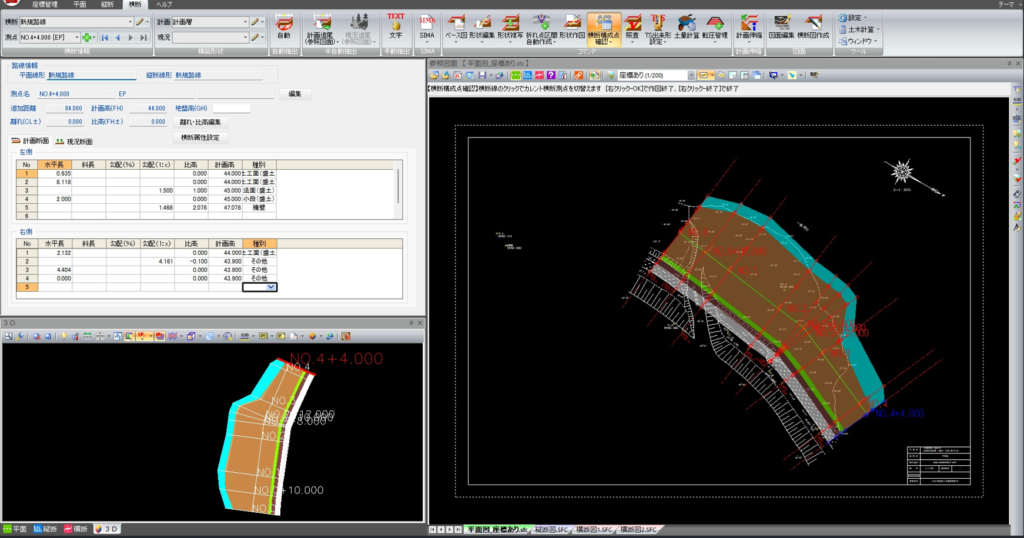Switch to the 平面 ribbon tab
Viewport: 1024px width, 538px height.
(x=79, y=5)
